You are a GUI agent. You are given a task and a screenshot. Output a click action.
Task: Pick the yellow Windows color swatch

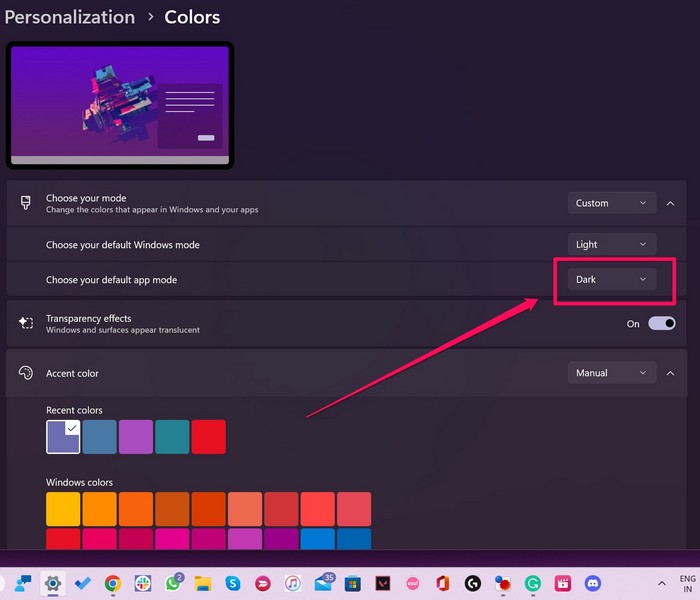[63, 508]
